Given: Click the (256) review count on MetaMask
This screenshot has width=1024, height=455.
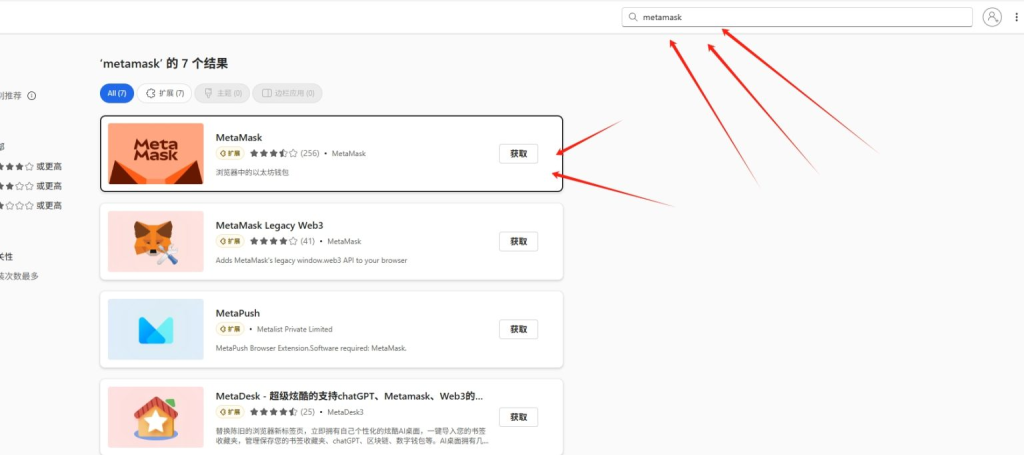Looking at the screenshot, I should click(310, 153).
